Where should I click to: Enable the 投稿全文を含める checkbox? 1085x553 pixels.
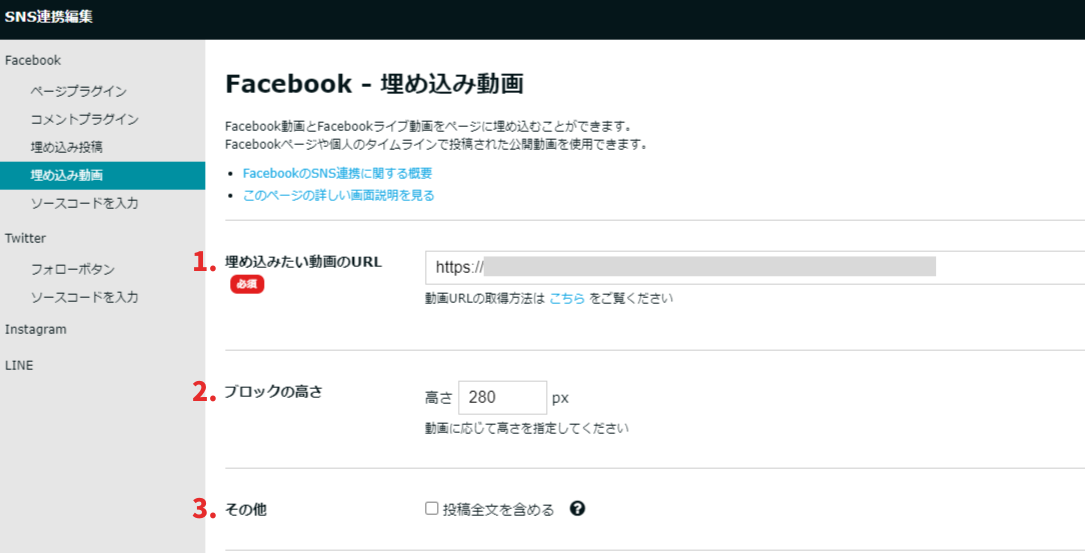pyautogui.click(x=432, y=509)
